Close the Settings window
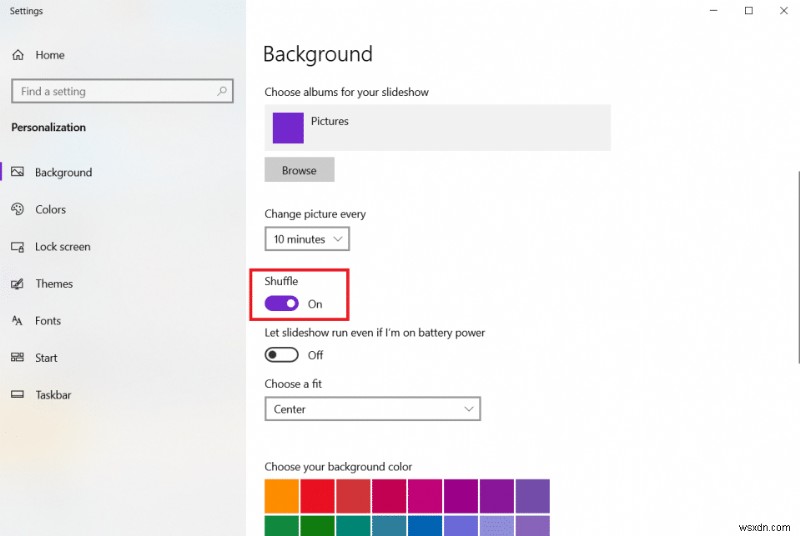 tap(784, 11)
